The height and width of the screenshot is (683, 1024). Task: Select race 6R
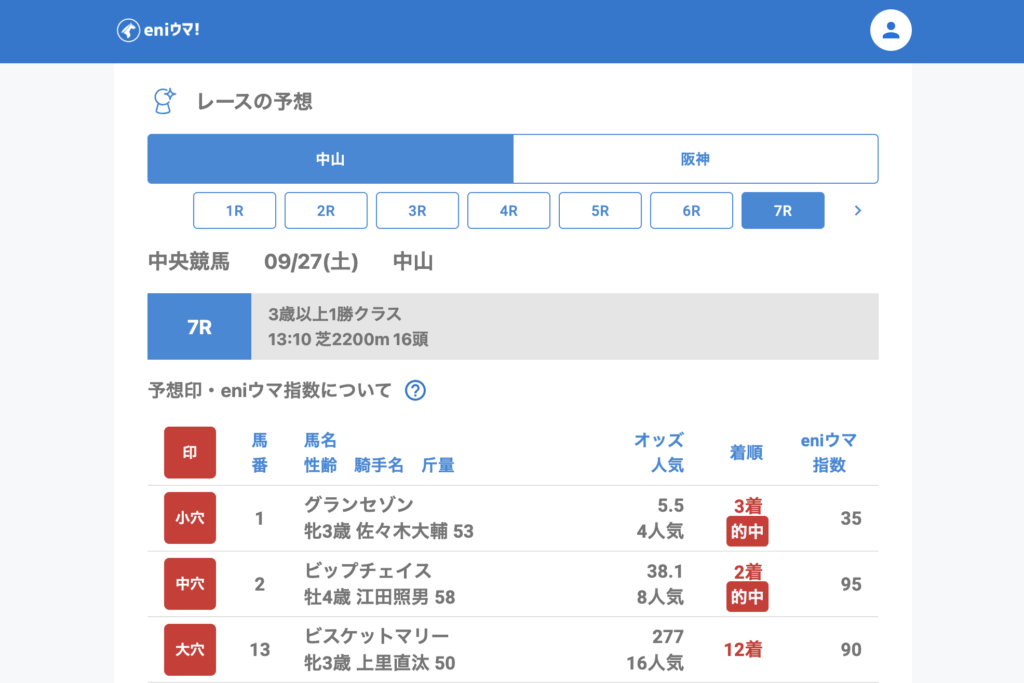(x=691, y=211)
